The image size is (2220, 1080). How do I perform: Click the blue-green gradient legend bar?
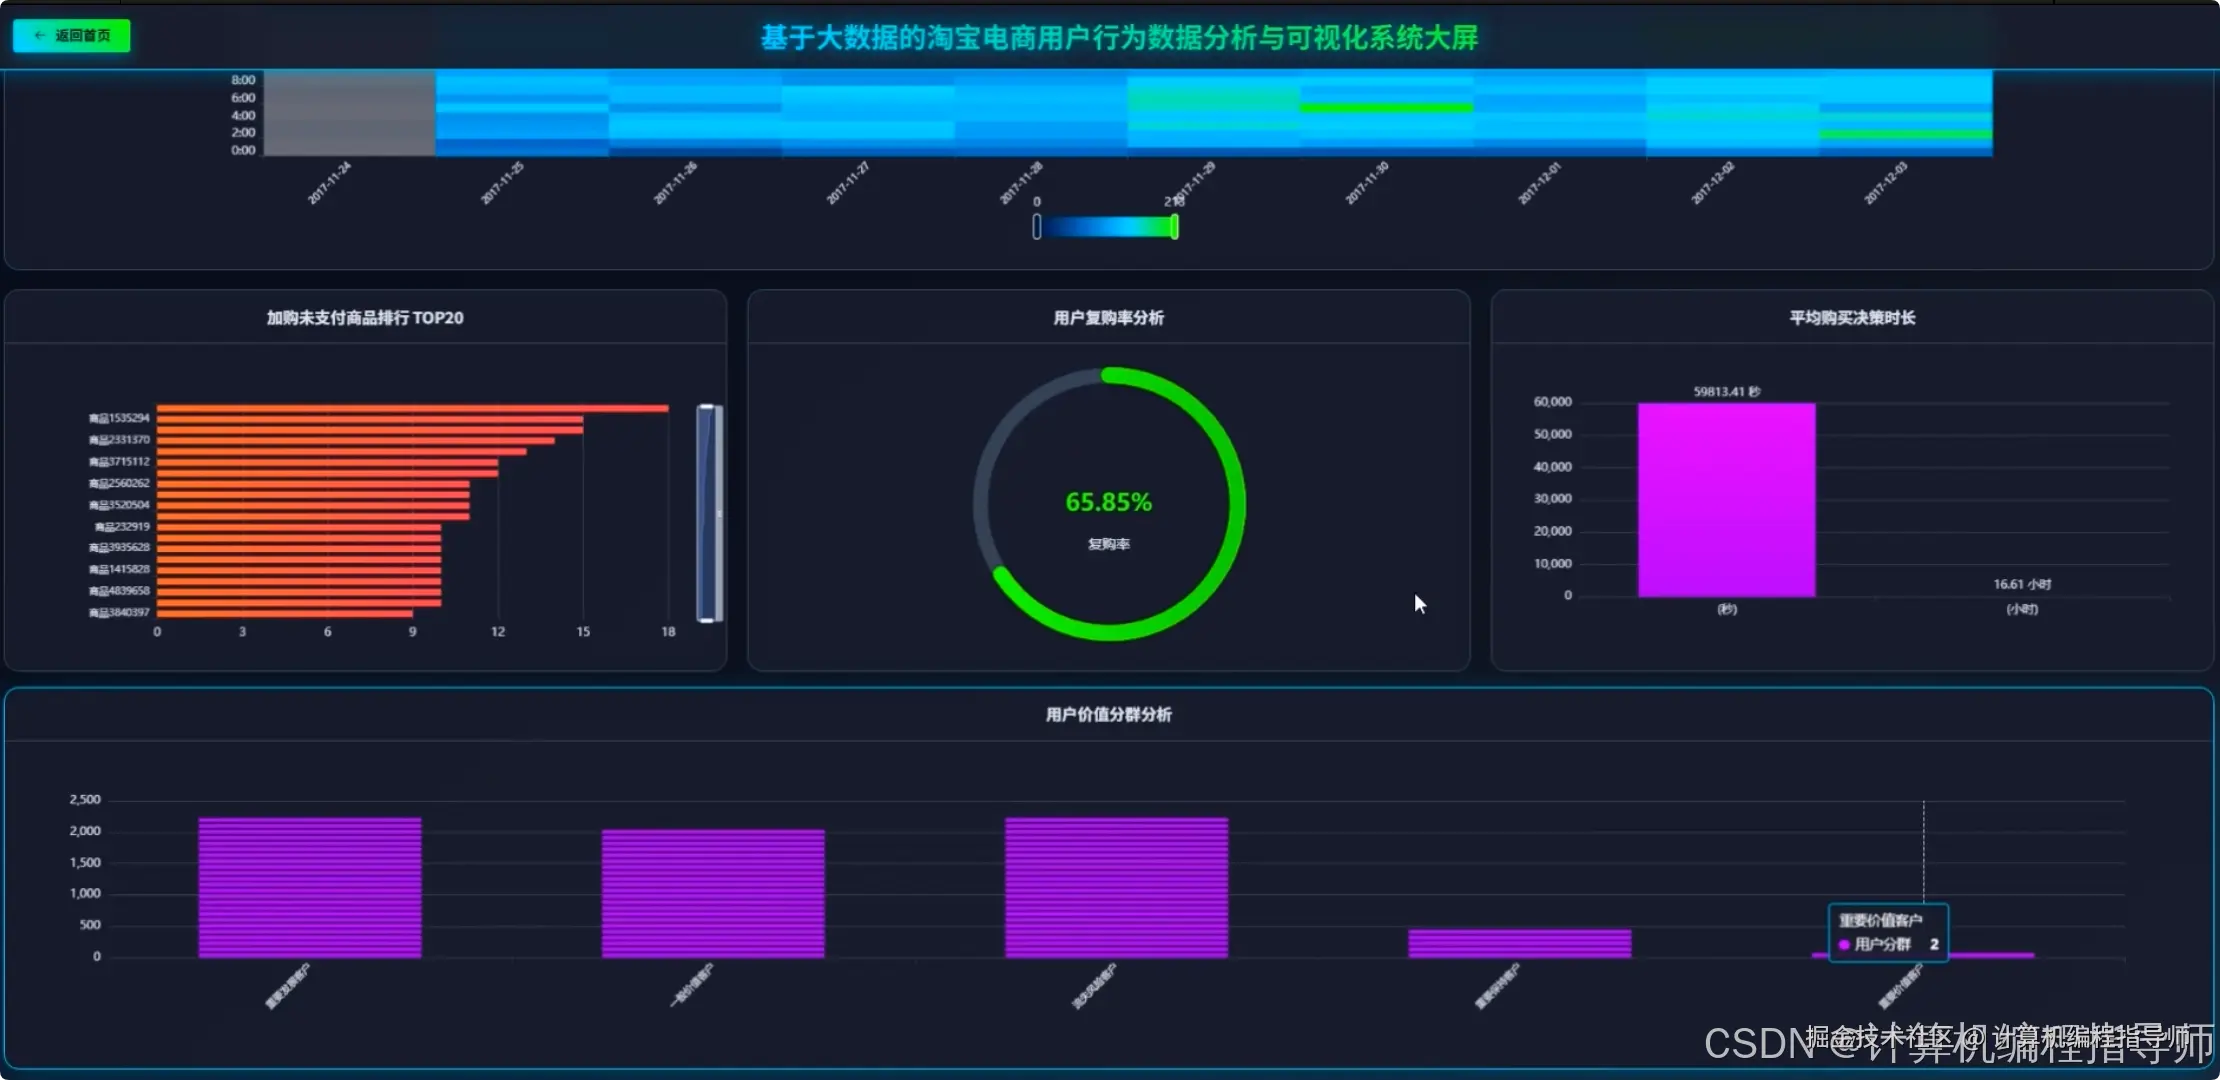click(x=1105, y=227)
